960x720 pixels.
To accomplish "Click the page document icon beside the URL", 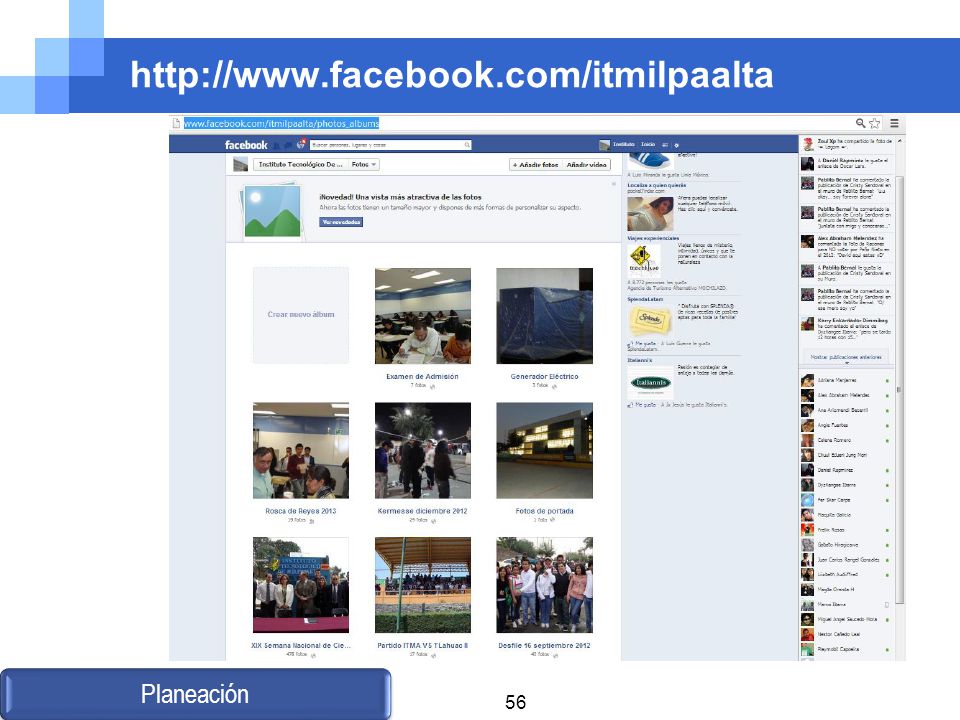I will tap(176, 123).
